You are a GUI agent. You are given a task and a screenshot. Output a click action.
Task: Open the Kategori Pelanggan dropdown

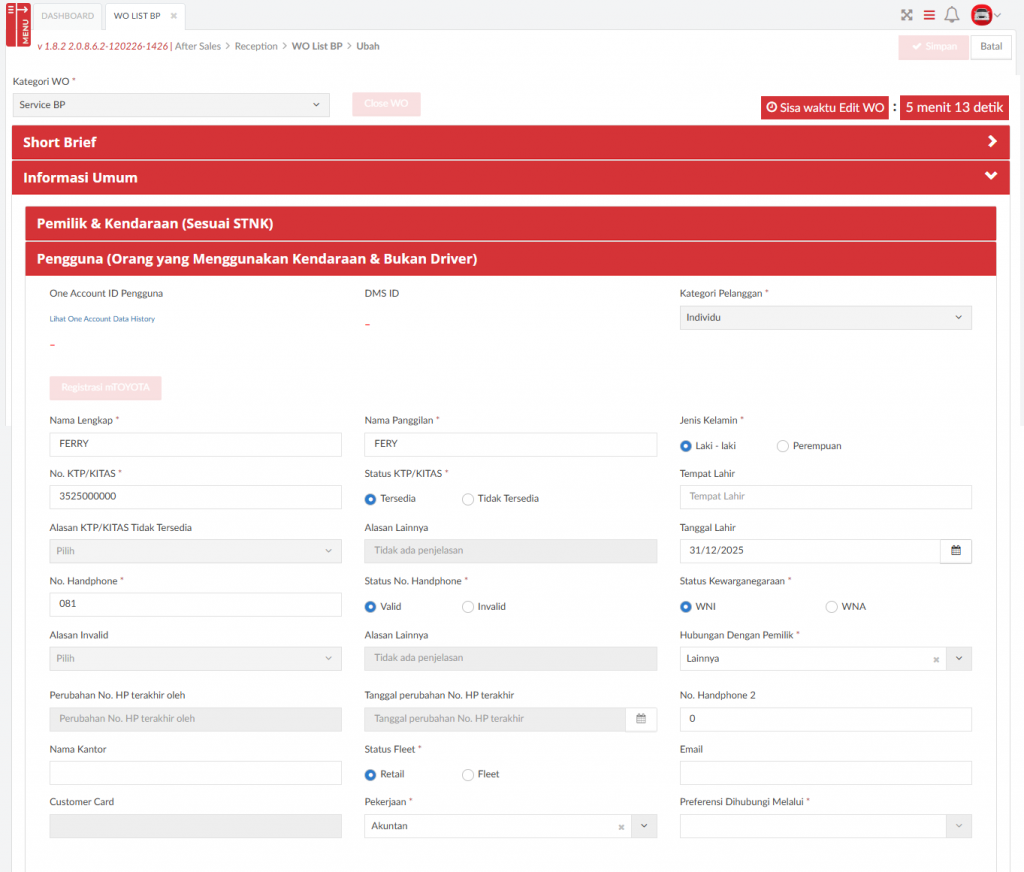[825, 317]
